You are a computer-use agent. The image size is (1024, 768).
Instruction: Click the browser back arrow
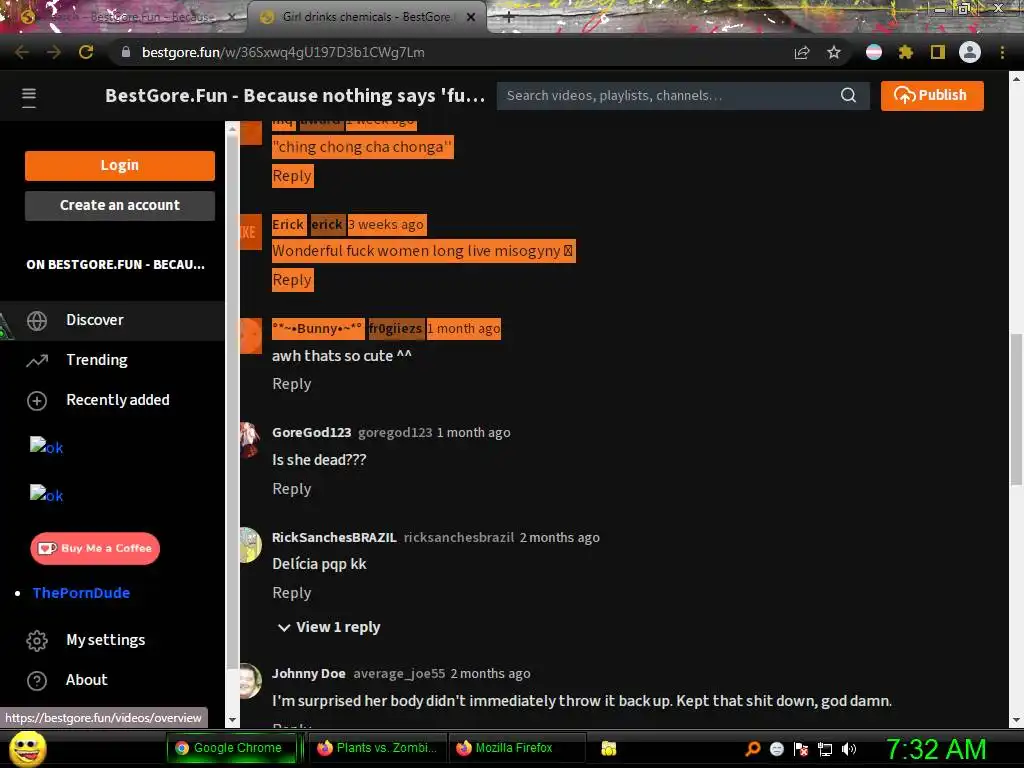[x=22, y=52]
